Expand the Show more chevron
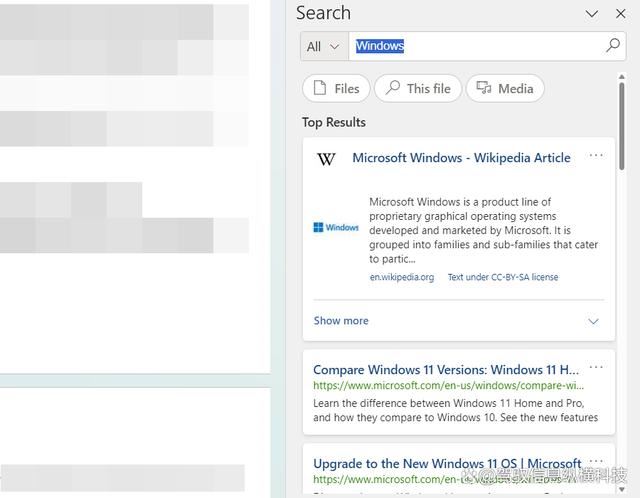The height and width of the screenshot is (498, 640). (x=593, y=321)
